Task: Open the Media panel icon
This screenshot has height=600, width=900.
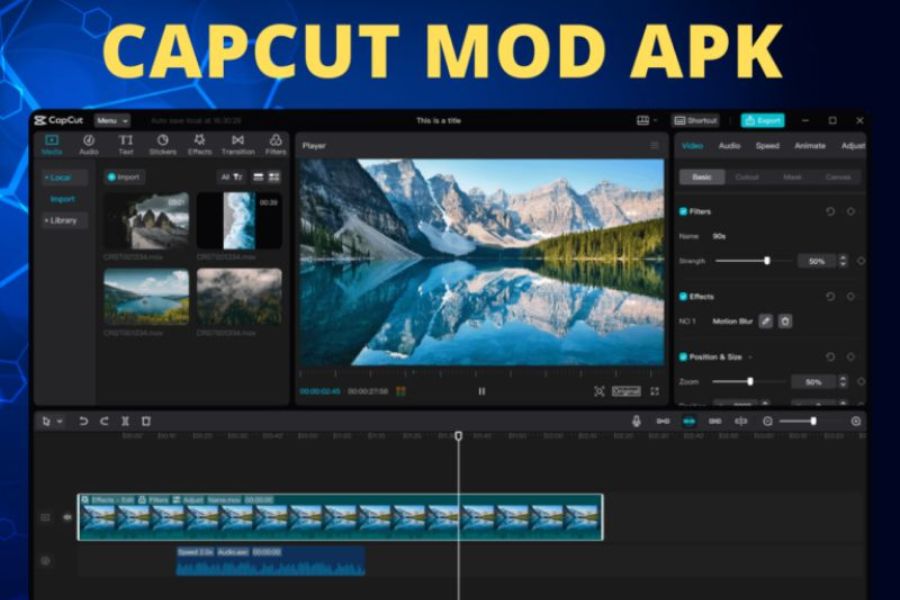Action: point(52,140)
